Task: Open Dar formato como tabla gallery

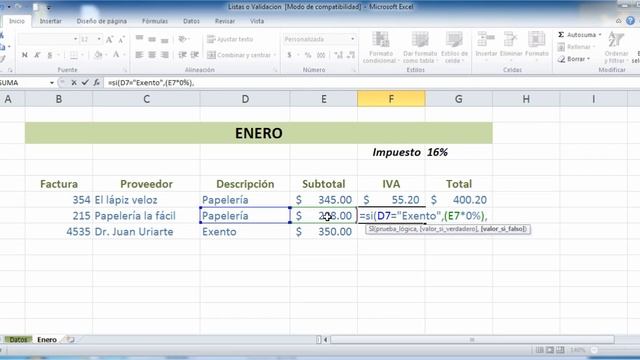Action: (x=420, y=47)
